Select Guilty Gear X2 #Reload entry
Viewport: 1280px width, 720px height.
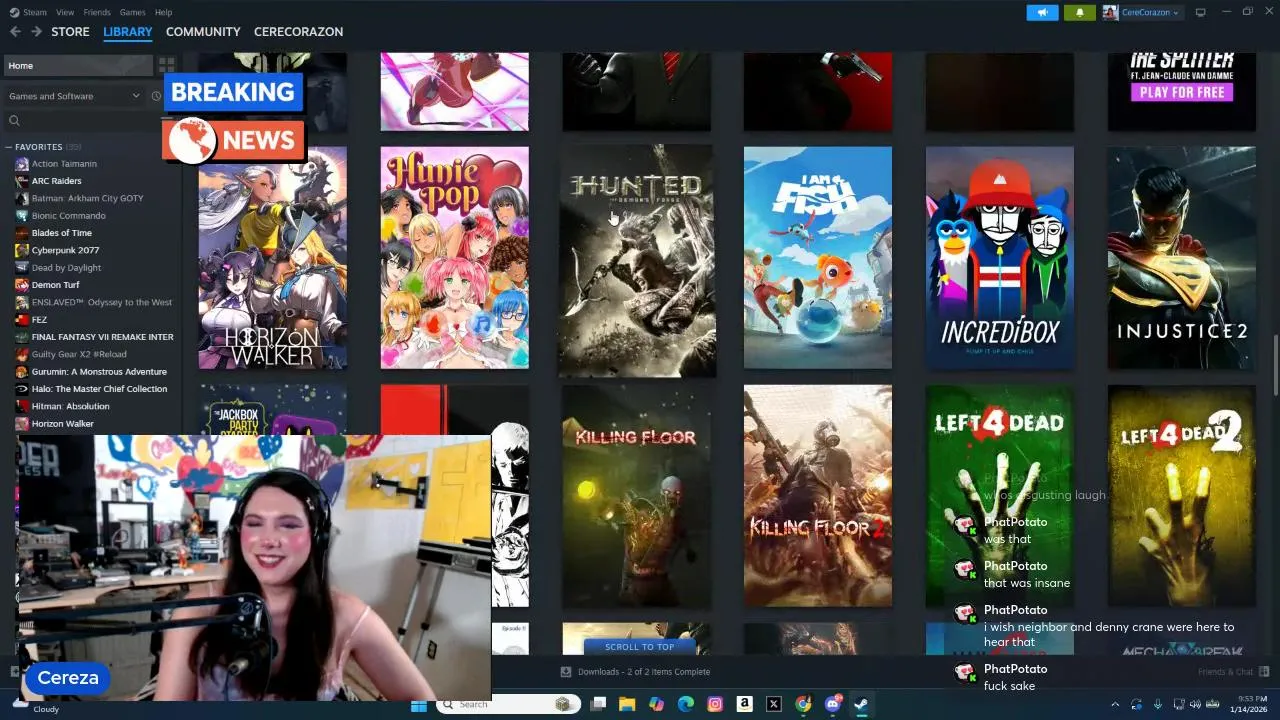tap(79, 354)
